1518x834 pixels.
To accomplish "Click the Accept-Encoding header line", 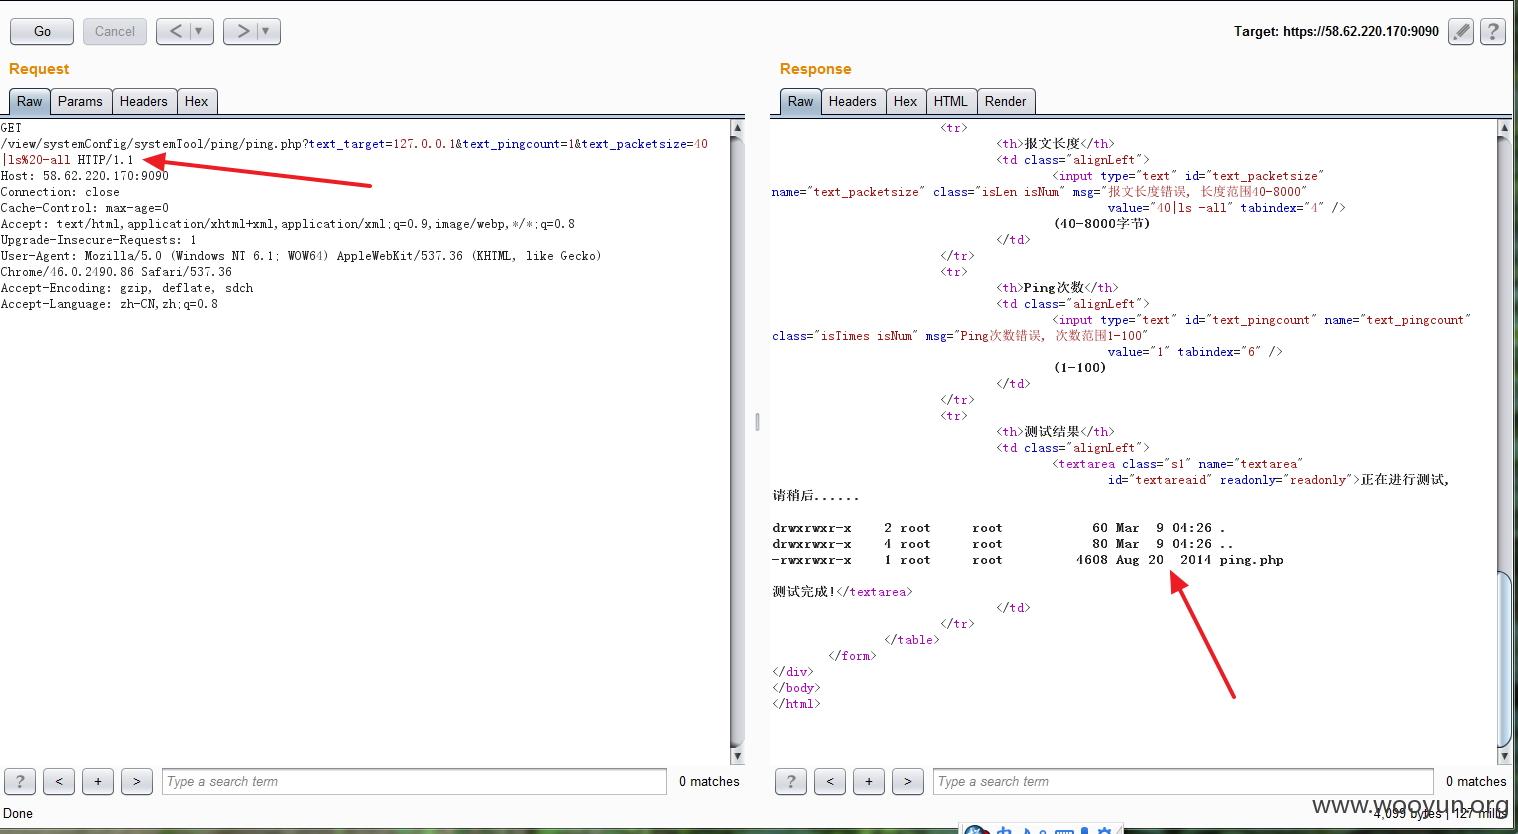I will [x=127, y=288].
